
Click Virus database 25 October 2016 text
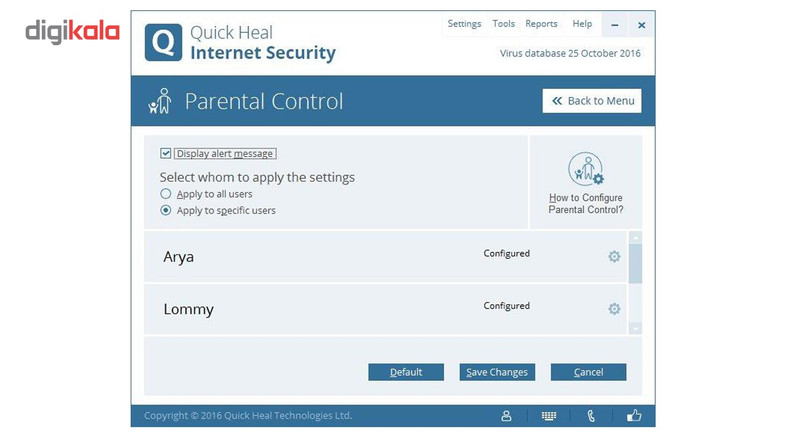point(570,53)
